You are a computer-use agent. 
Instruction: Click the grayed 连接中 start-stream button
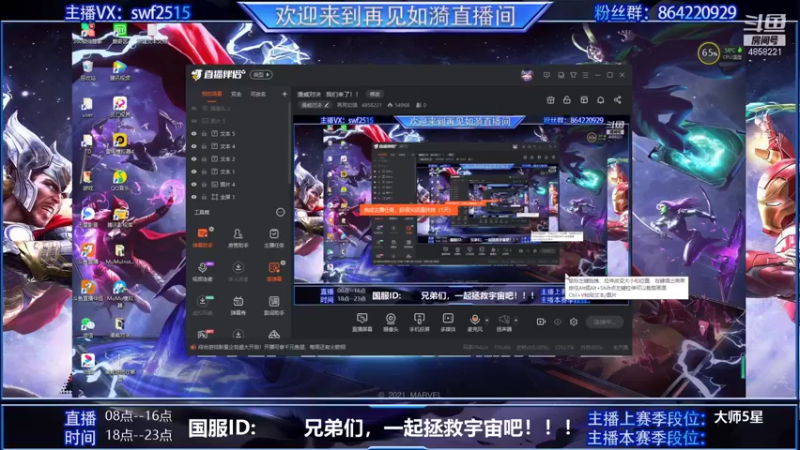point(604,322)
